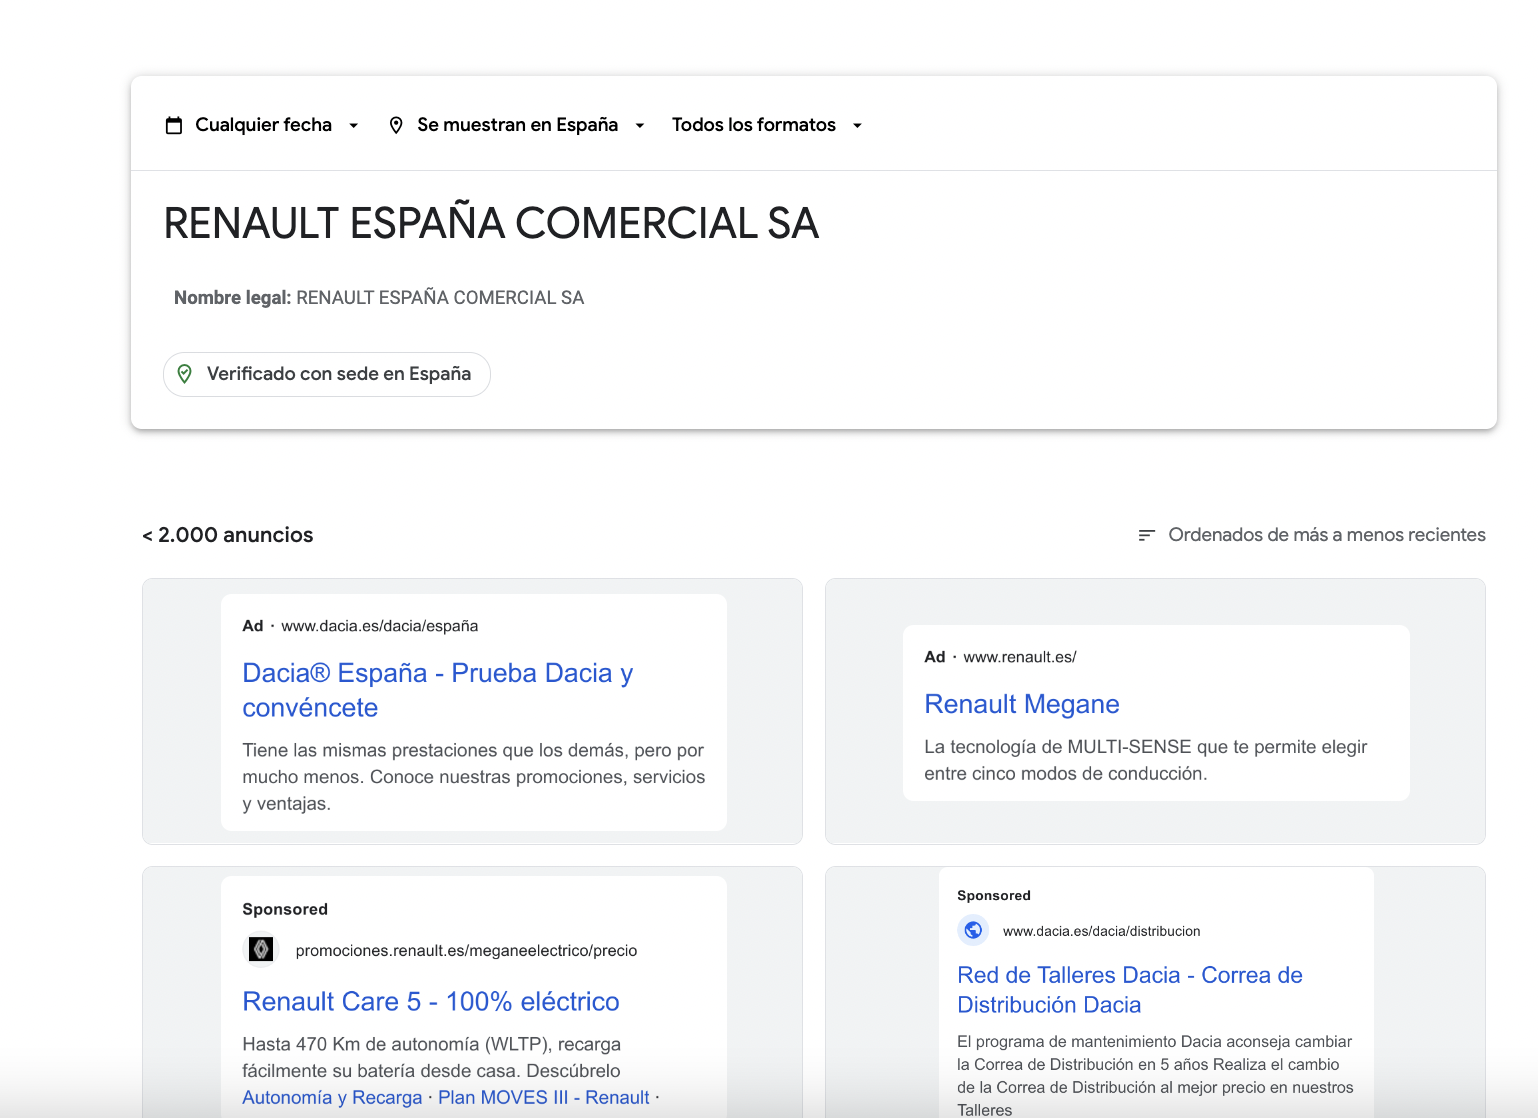Click the Verificado con sede en España chip
The image size is (1538, 1118).
327,374
